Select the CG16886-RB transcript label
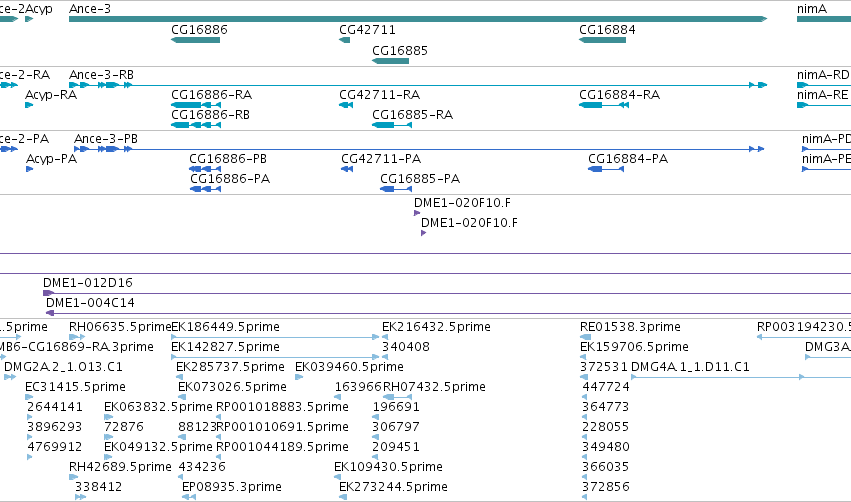The image size is (851, 502). tap(211, 115)
